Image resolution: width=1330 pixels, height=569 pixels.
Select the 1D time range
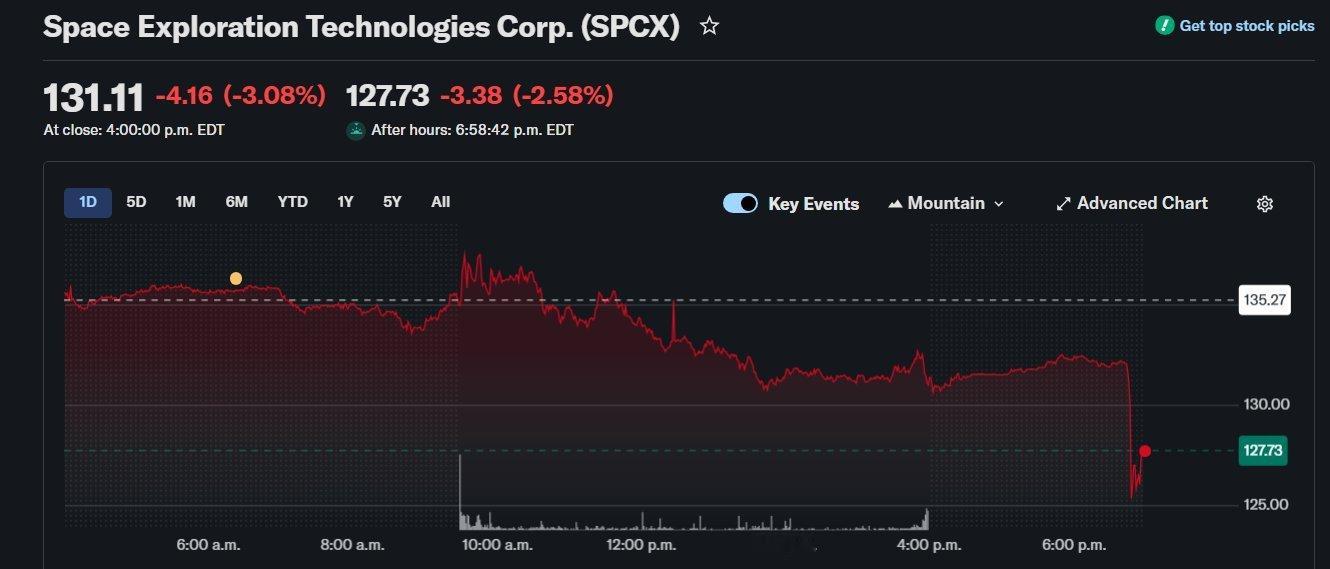pyautogui.click(x=88, y=202)
